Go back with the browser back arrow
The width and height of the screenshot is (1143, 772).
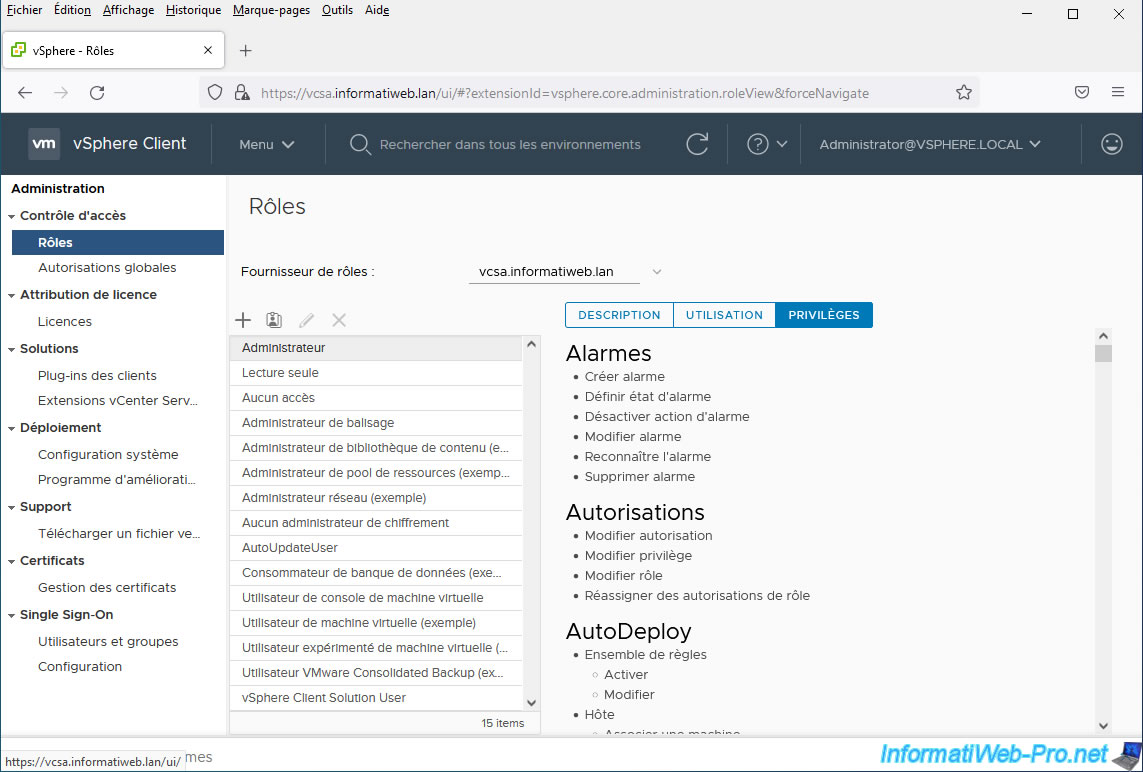26,93
